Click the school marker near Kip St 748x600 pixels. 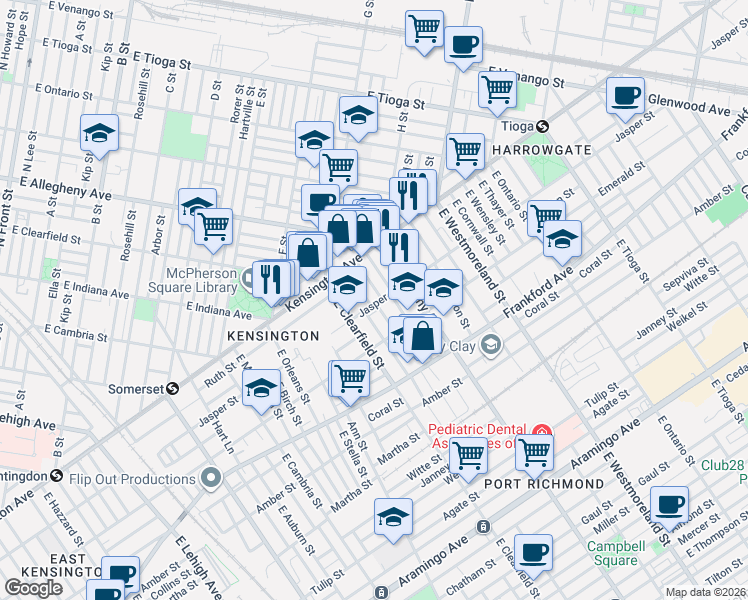tap(99, 133)
